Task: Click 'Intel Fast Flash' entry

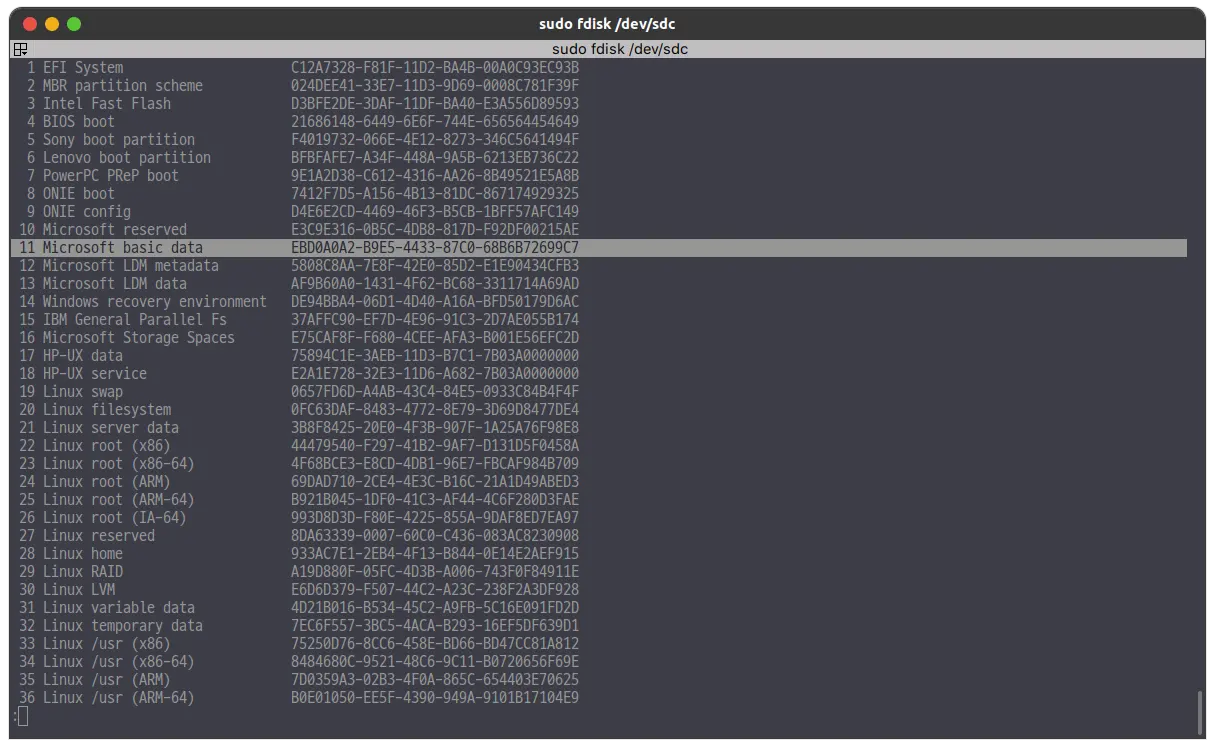Action: (107, 104)
